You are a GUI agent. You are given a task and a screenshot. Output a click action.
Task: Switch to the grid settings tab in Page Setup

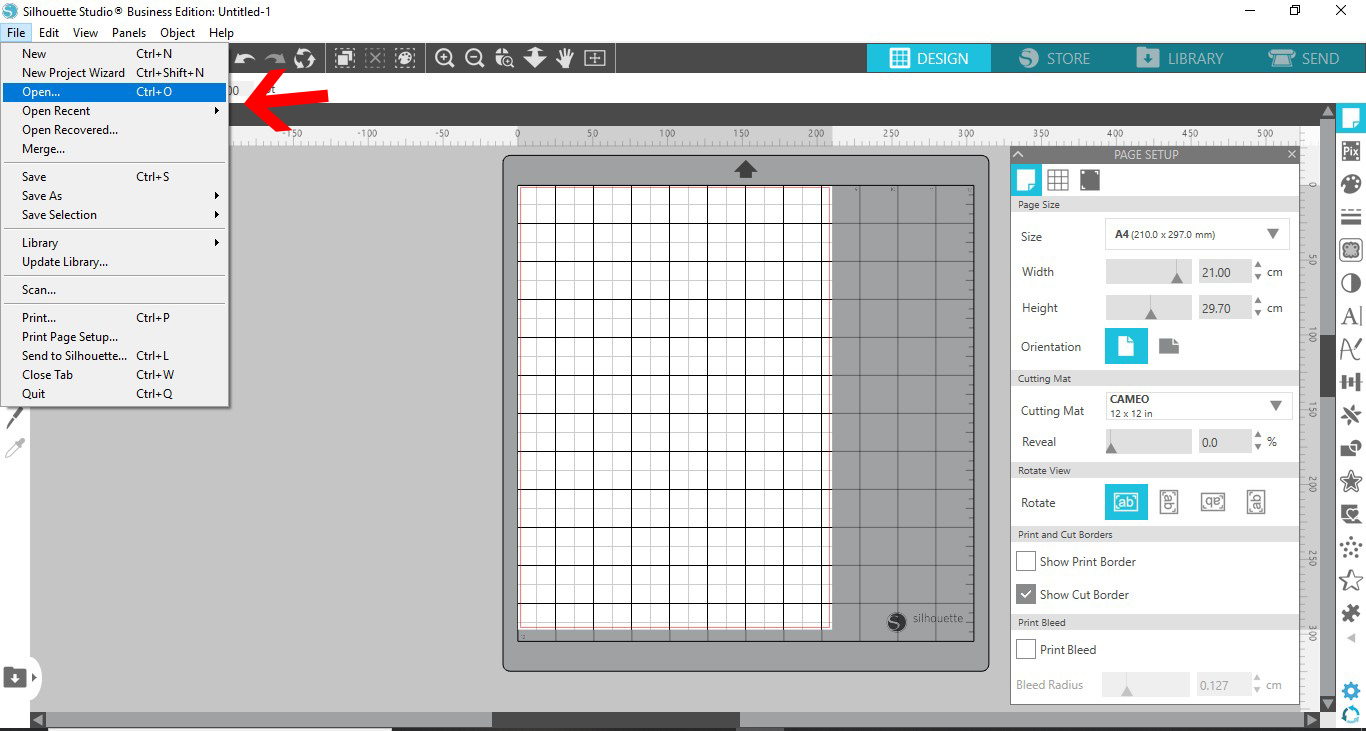[x=1058, y=180]
